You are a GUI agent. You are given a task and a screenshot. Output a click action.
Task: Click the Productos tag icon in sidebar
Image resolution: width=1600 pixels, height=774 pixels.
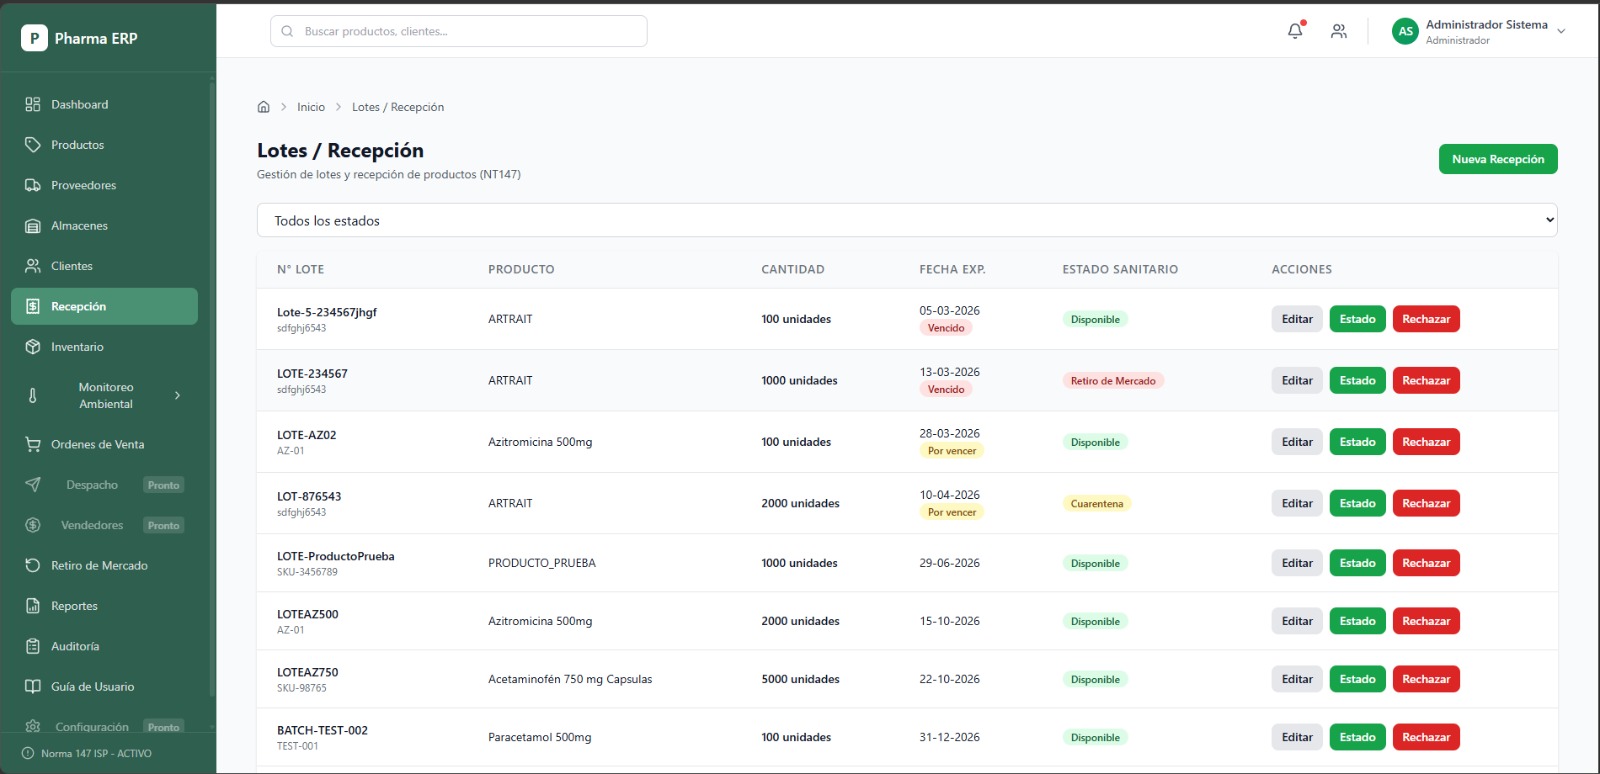[x=33, y=145]
